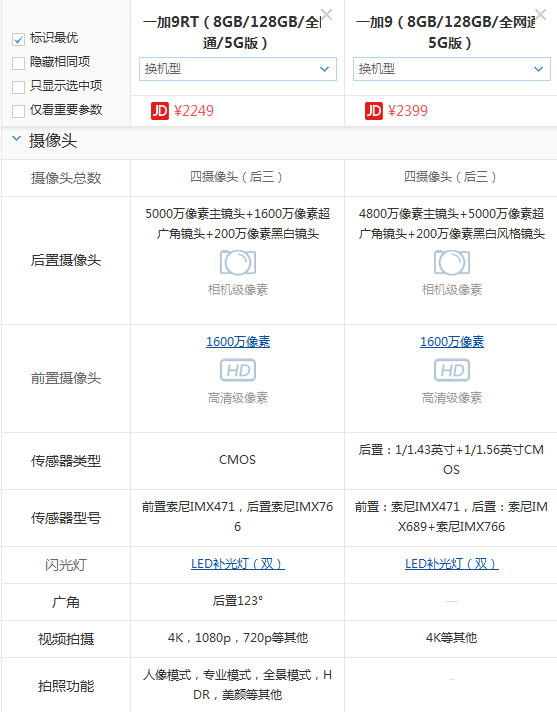
Task: Check the 仅看重要参数 option
Action: tap(18, 111)
